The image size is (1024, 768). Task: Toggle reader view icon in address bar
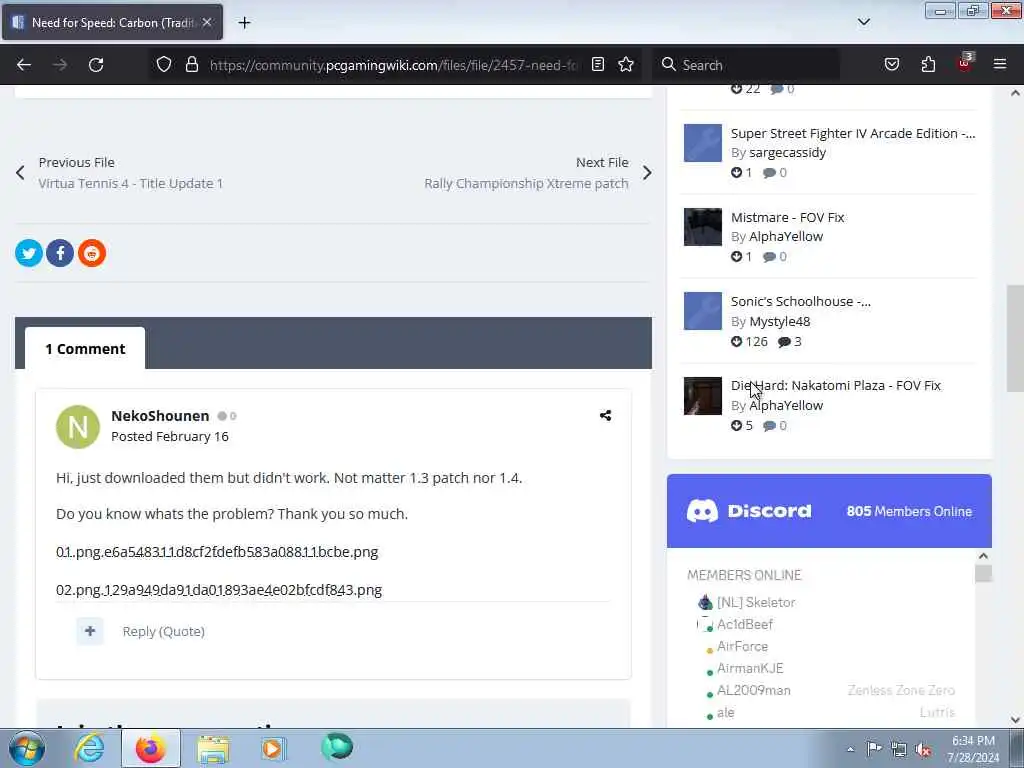(598, 64)
